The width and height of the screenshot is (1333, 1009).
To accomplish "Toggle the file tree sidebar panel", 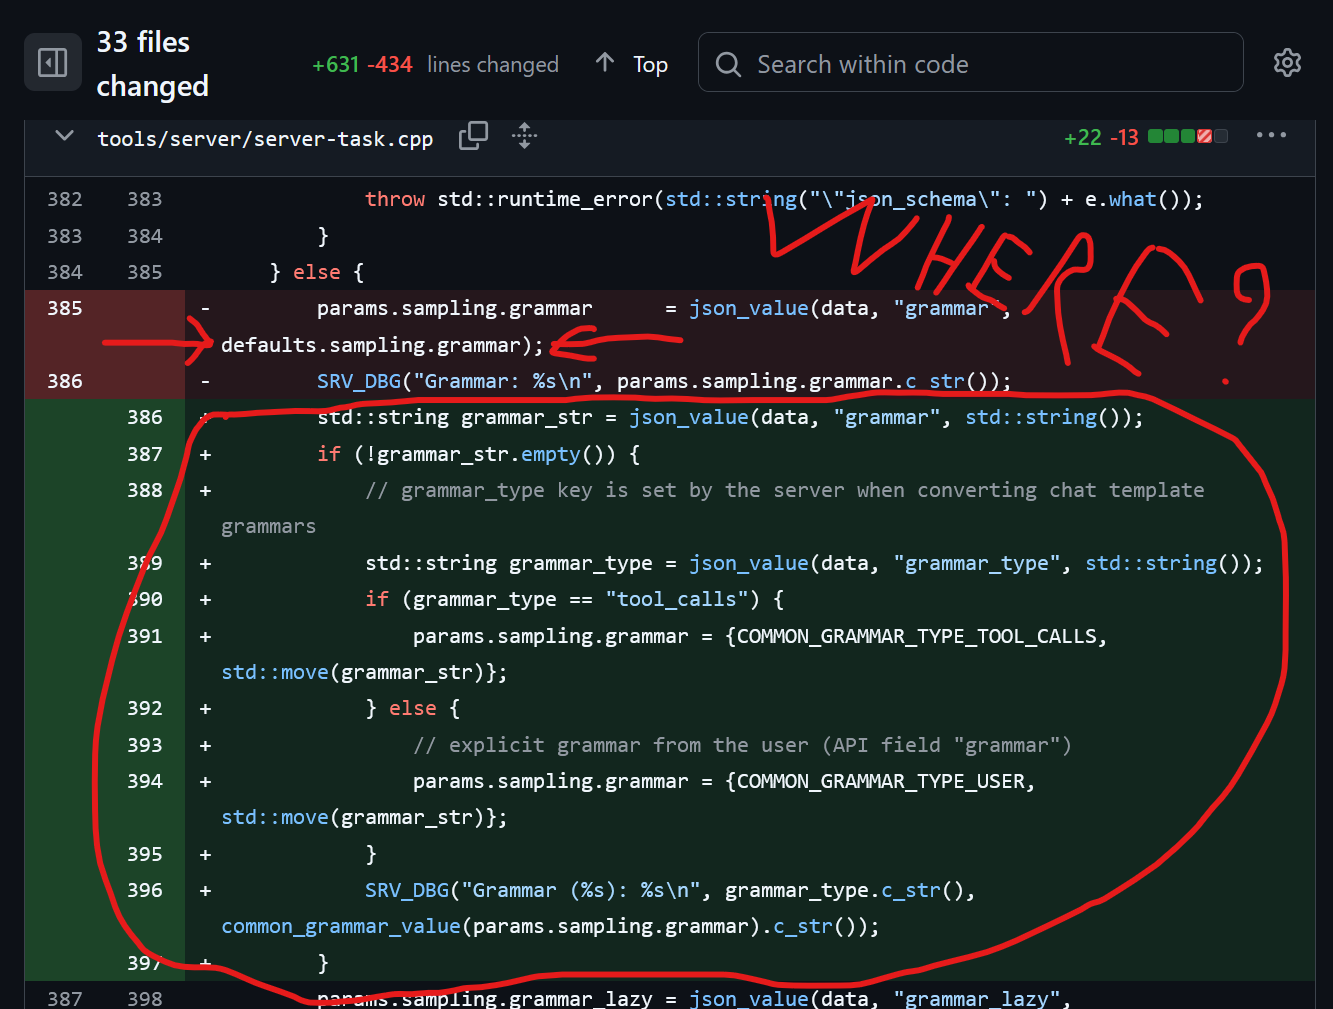I will 52,63.
